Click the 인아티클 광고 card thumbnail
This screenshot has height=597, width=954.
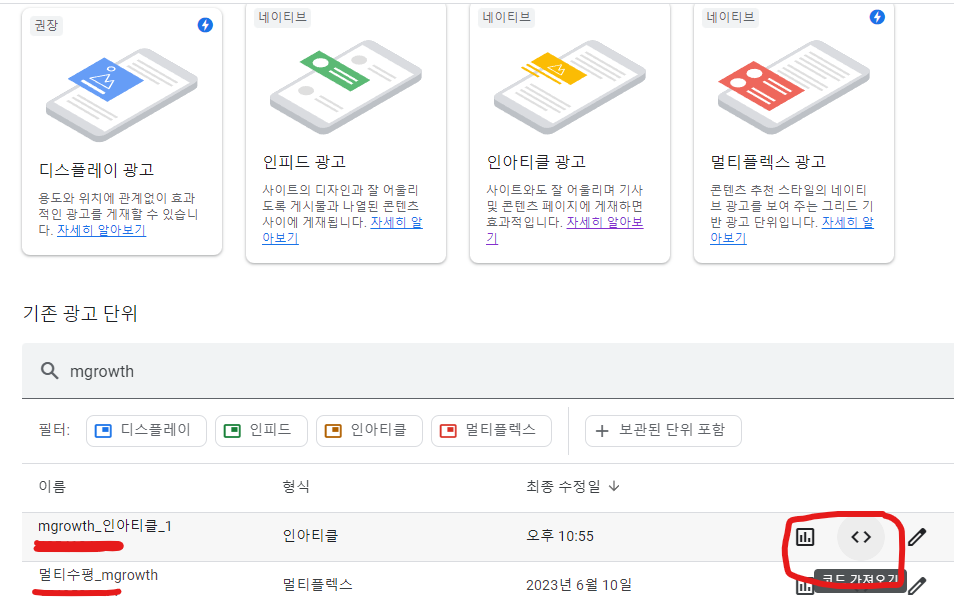[x=569, y=88]
